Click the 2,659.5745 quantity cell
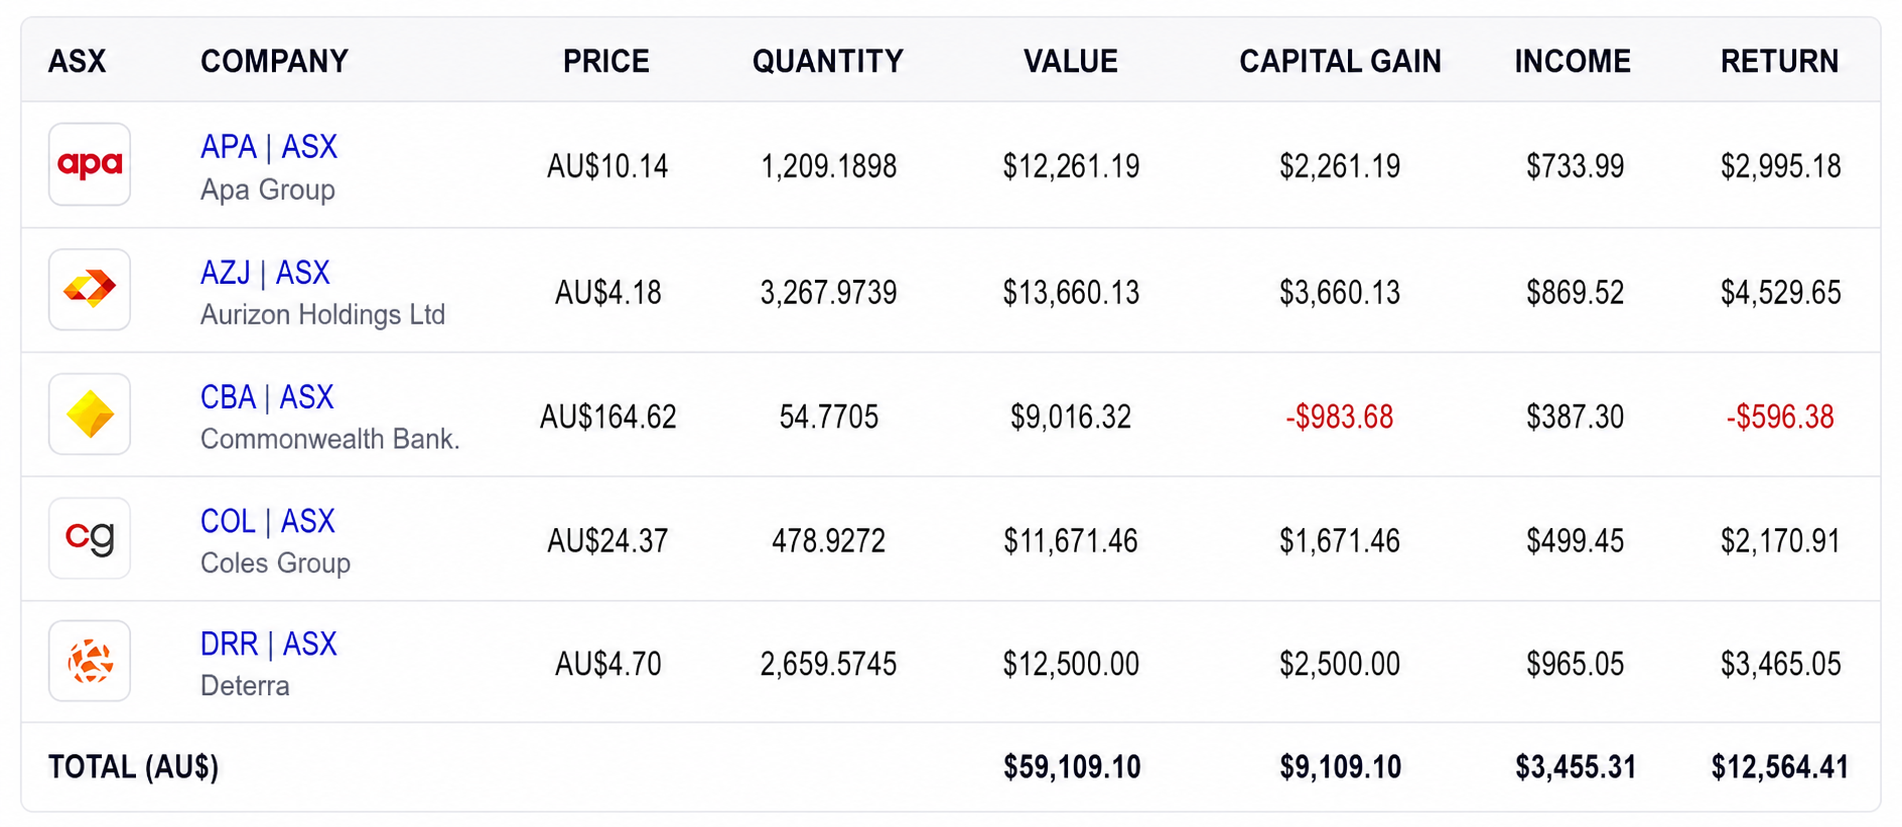The image size is (1902, 827). pyautogui.click(x=829, y=664)
